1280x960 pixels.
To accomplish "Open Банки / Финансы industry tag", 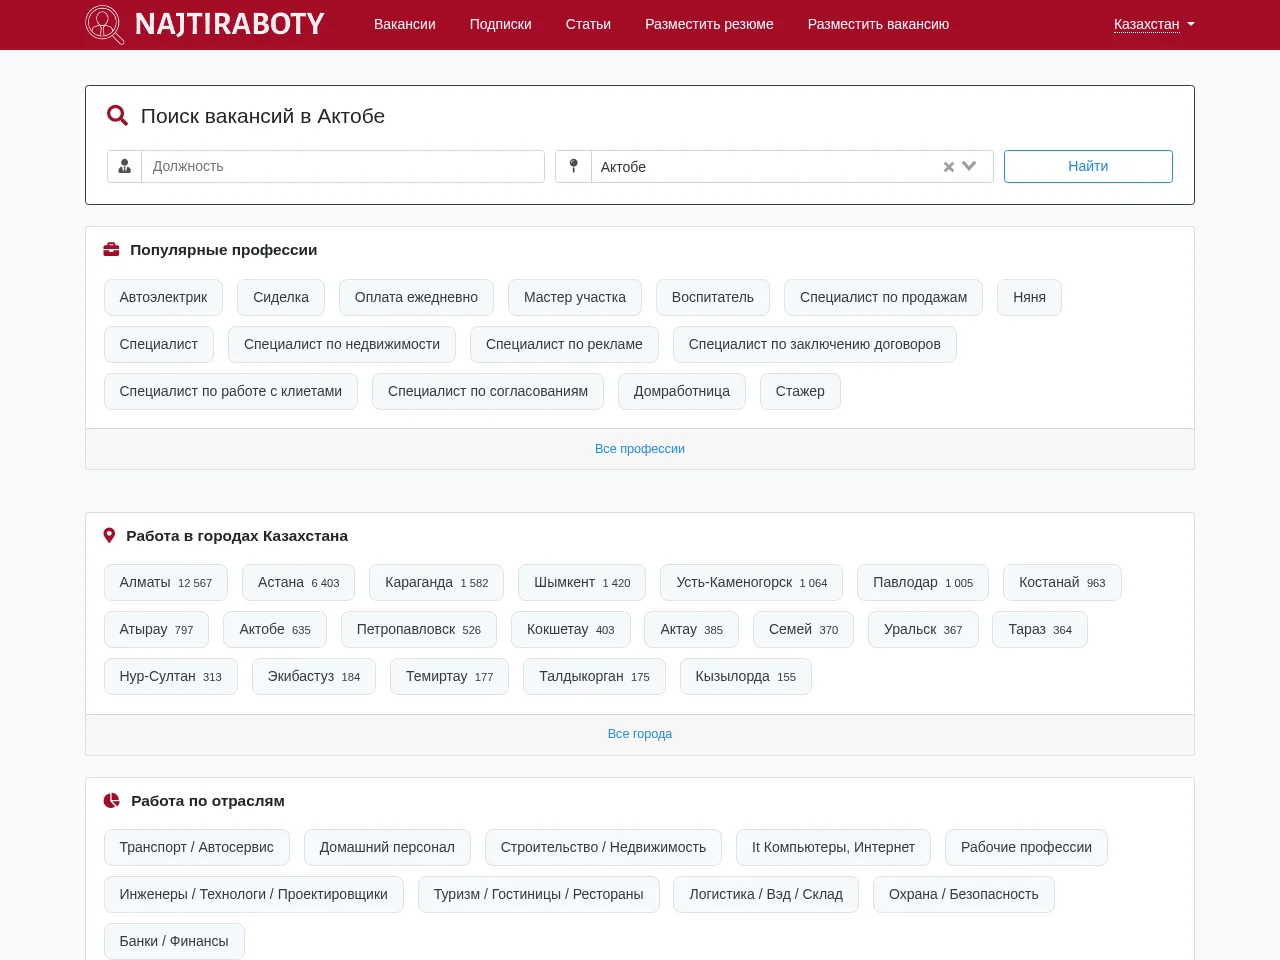I will [174, 941].
